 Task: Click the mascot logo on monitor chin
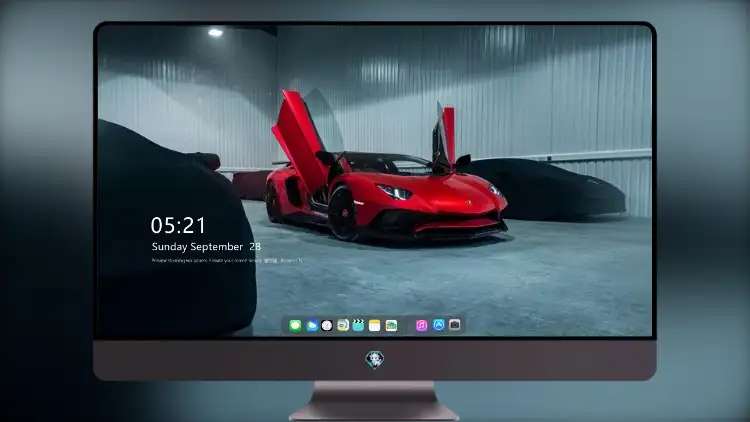tap(375, 359)
